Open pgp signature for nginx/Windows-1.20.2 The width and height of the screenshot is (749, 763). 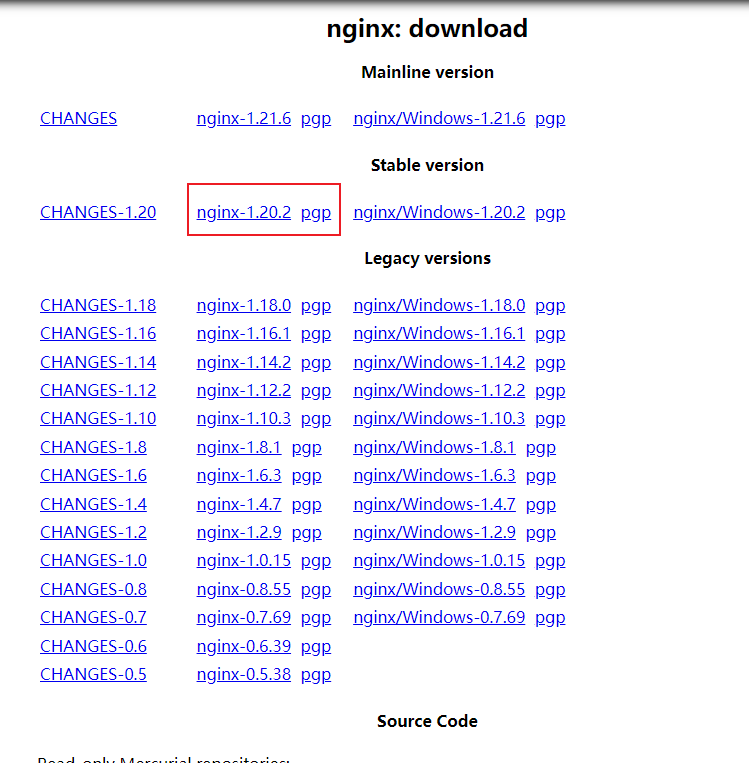[x=550, y=213]
